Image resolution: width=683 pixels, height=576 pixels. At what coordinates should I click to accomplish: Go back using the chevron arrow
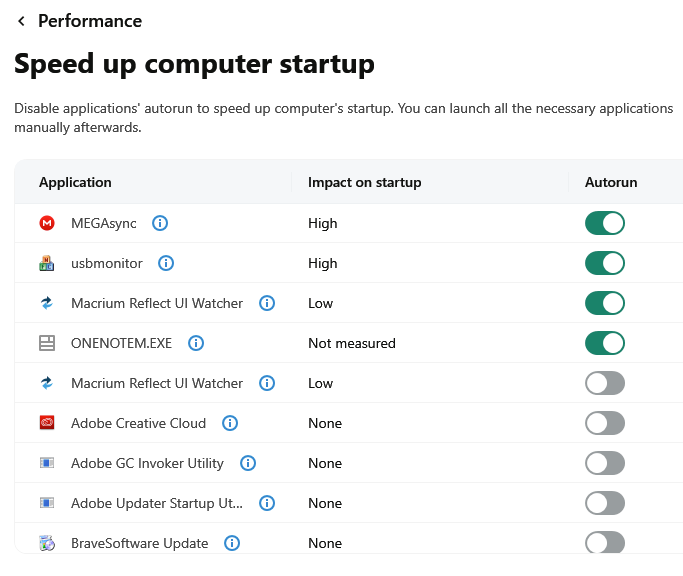pos(21,21)
